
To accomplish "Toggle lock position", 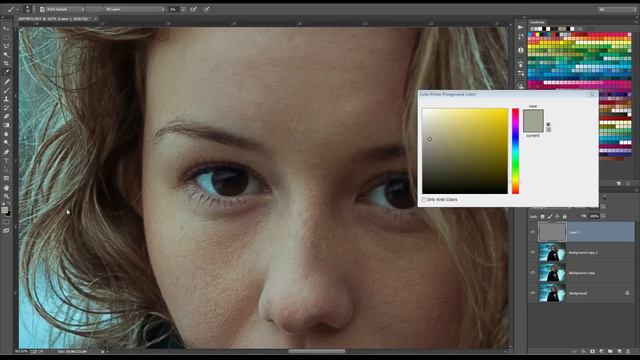I will pyautogui.click(x=557, y=216).
